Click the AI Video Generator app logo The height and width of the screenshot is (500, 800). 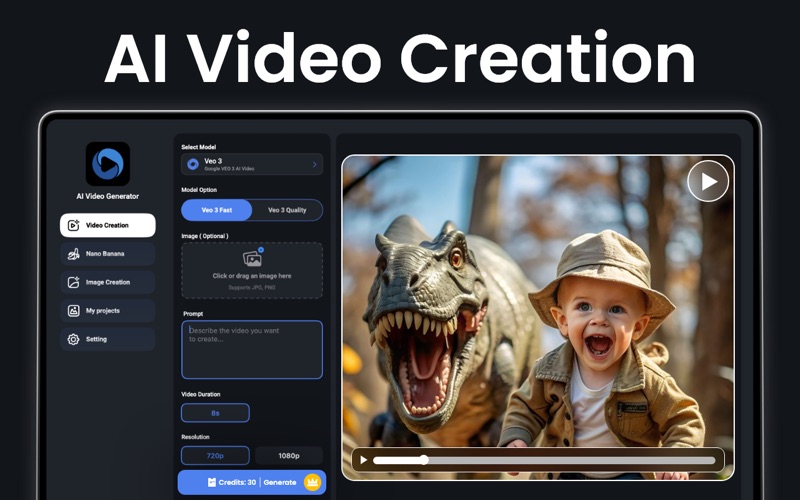(x=108, y=164)
